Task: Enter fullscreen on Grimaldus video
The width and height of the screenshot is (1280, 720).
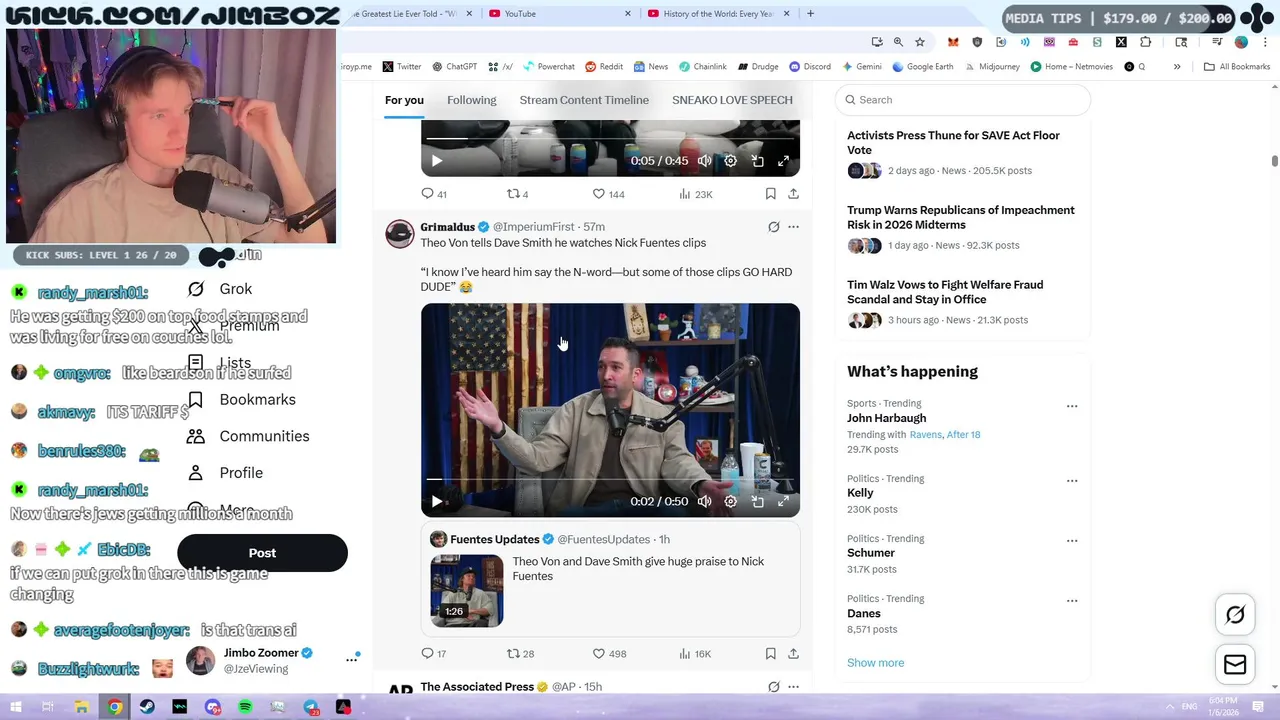Action: (x=783, y=501)
